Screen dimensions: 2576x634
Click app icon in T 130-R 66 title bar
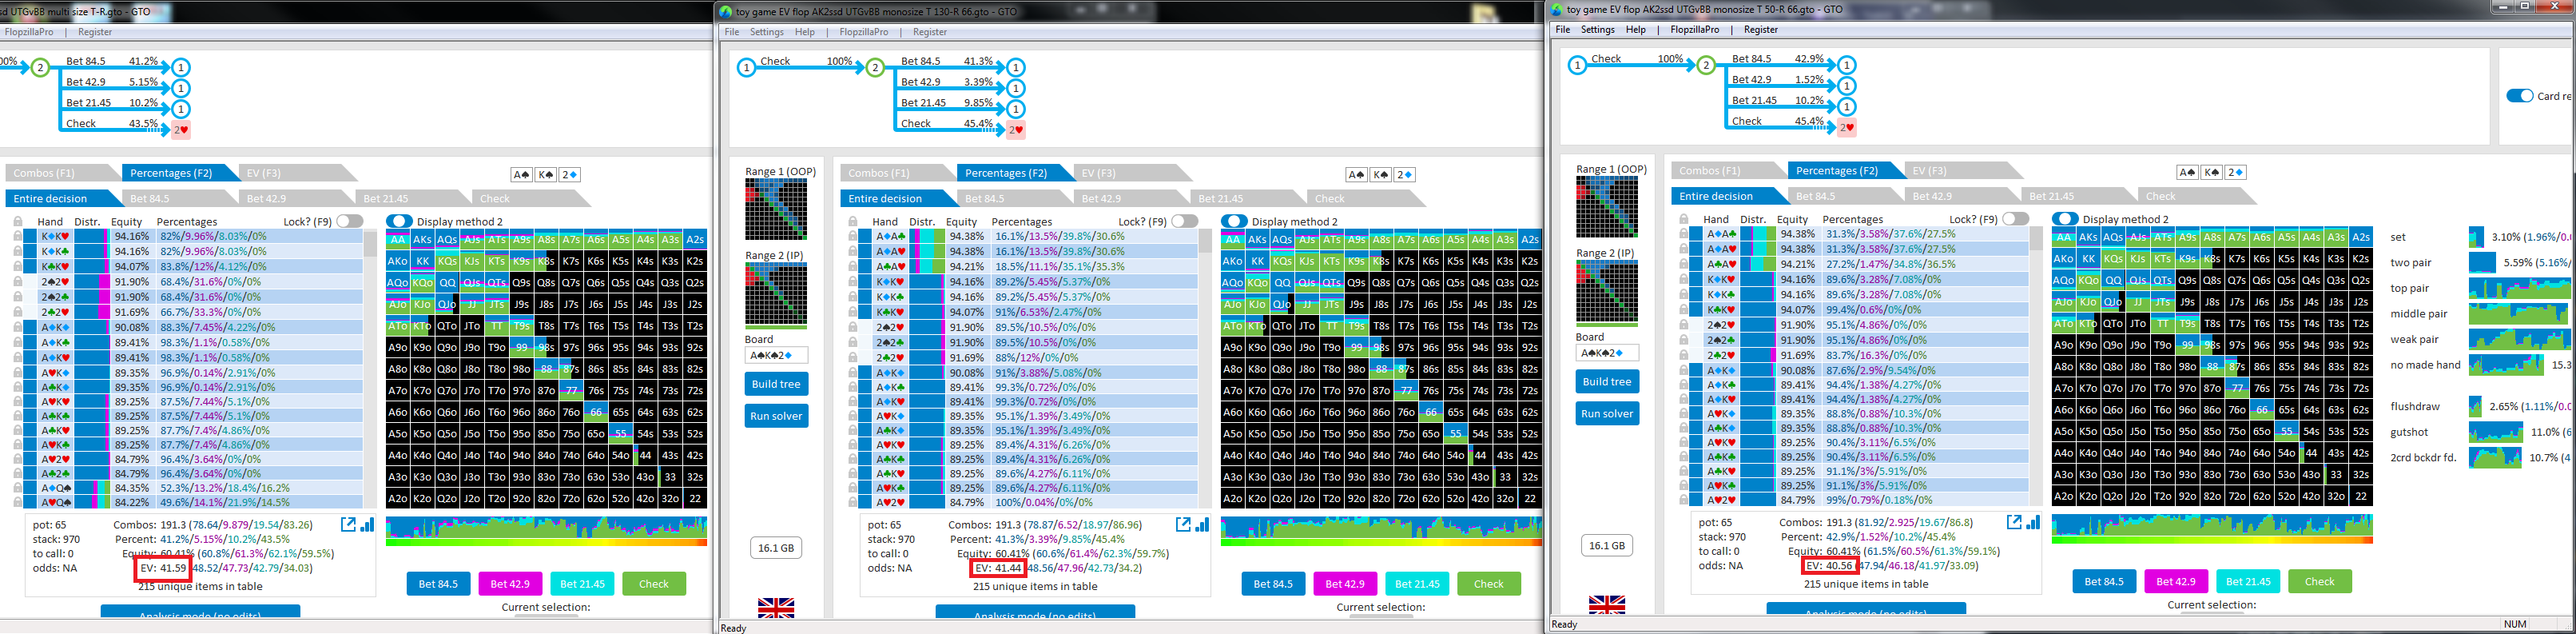pyautogui.click(x=727, y=12)
